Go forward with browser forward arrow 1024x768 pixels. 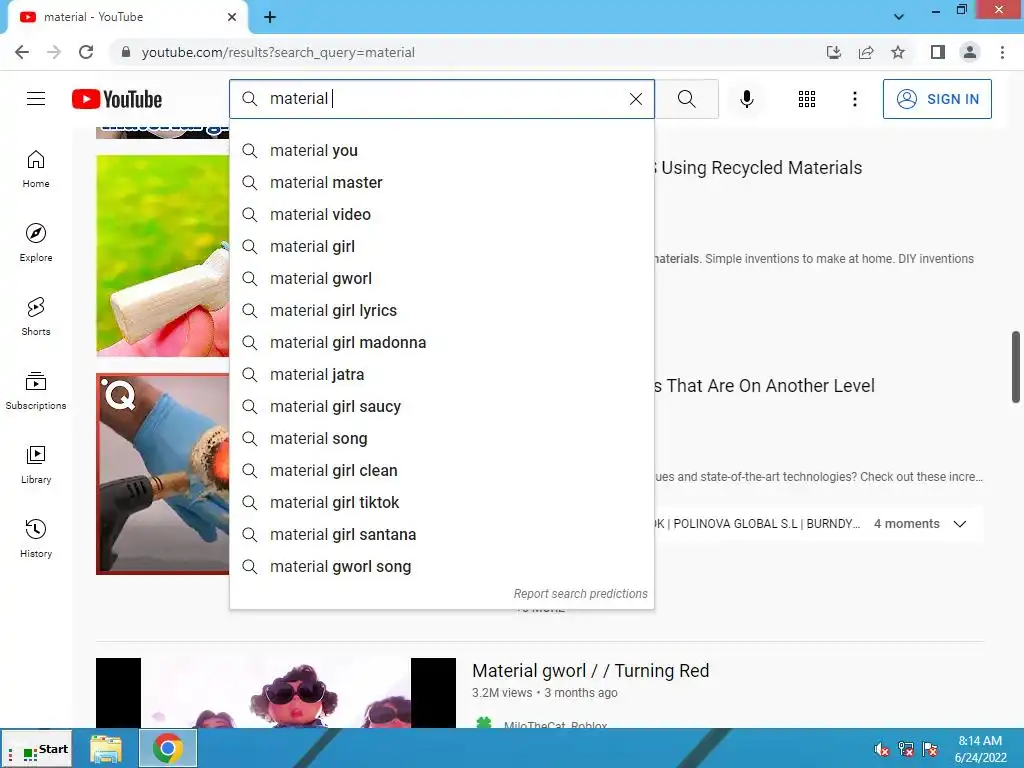tap(54, 52)
